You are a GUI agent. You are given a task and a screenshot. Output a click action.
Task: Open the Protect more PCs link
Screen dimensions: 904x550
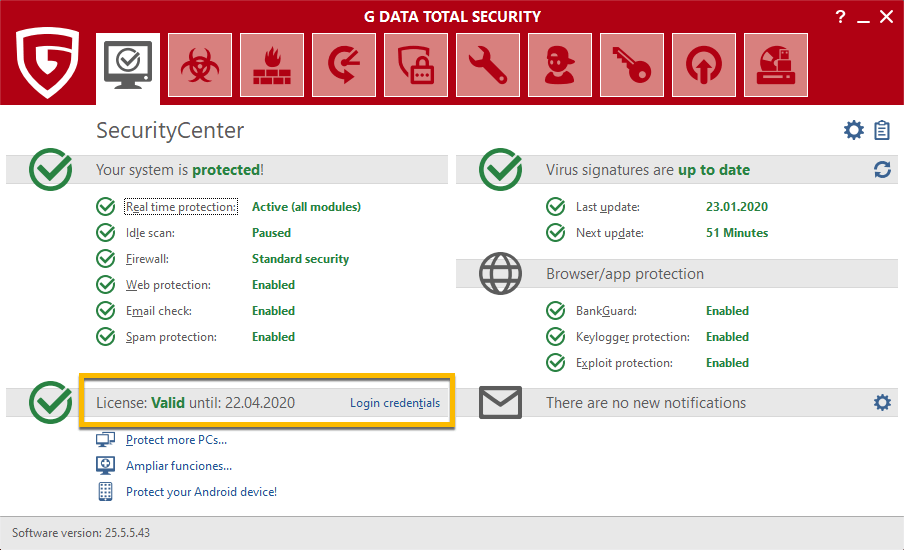click(176, 440)
